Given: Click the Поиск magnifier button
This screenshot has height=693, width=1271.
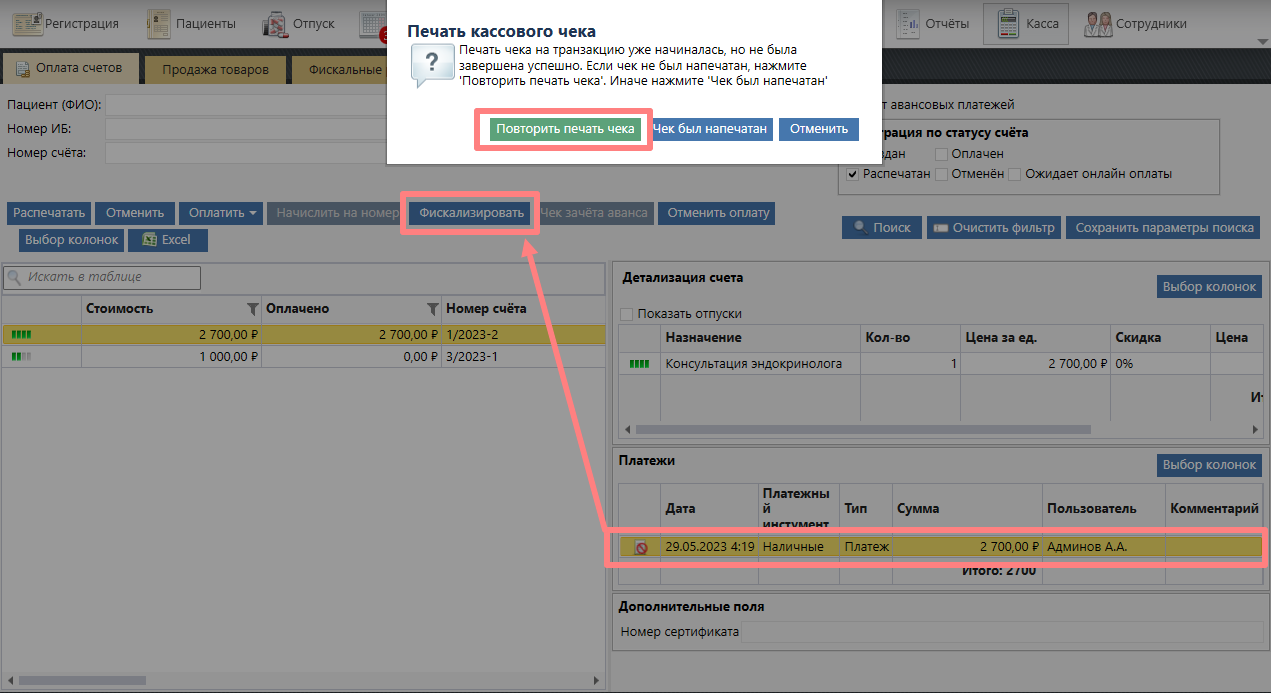Looking at the screenshot, I should 881,228.
